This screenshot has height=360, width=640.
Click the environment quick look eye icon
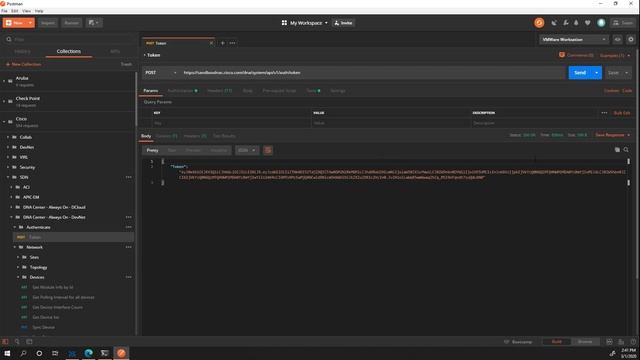coord(618,40)
